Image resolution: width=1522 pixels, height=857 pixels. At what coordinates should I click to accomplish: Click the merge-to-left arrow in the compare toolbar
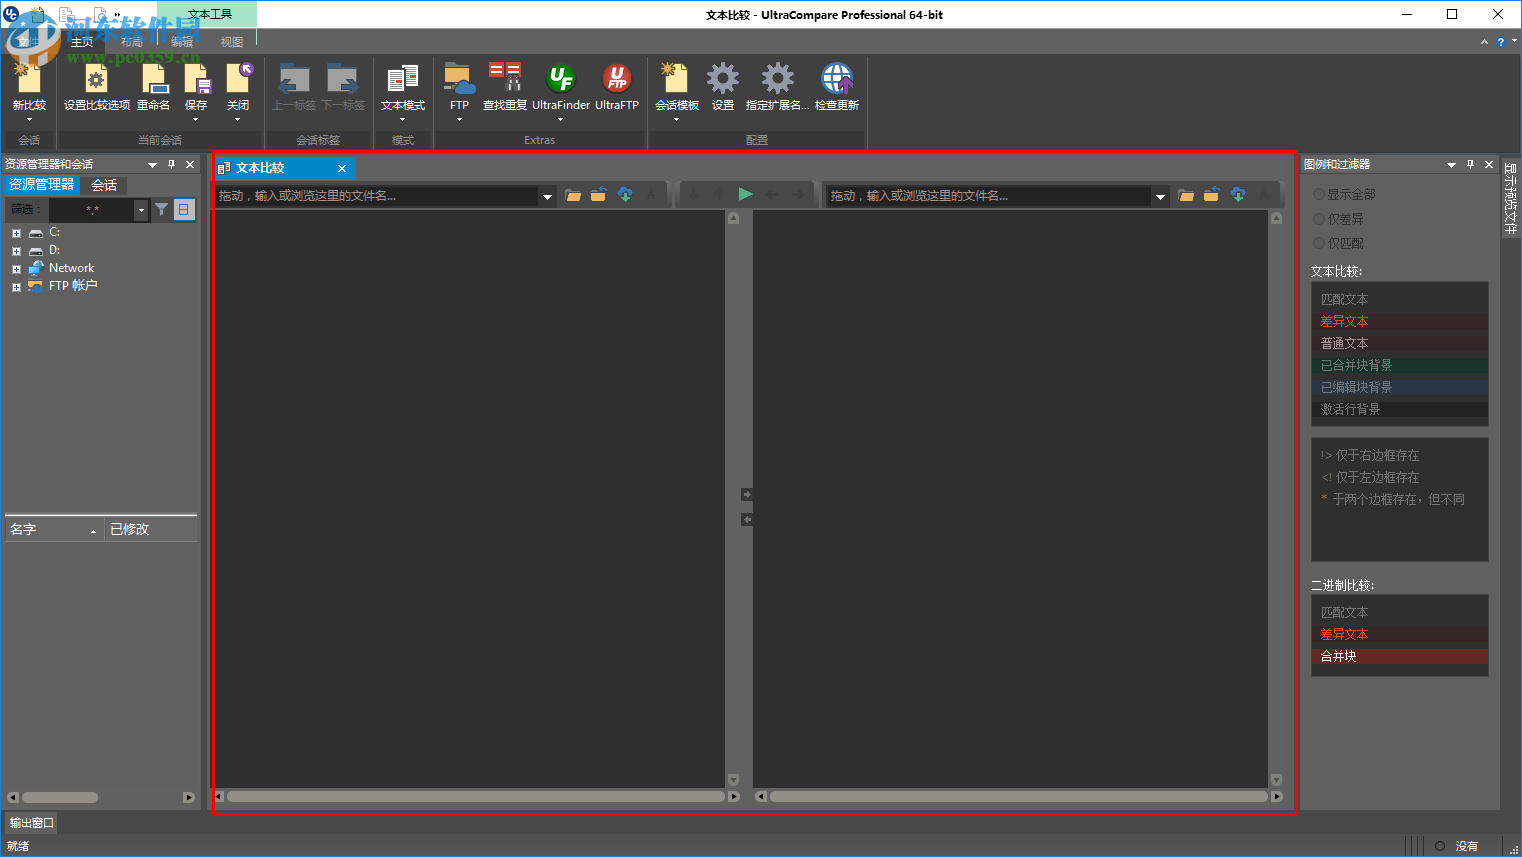[771, 194]
